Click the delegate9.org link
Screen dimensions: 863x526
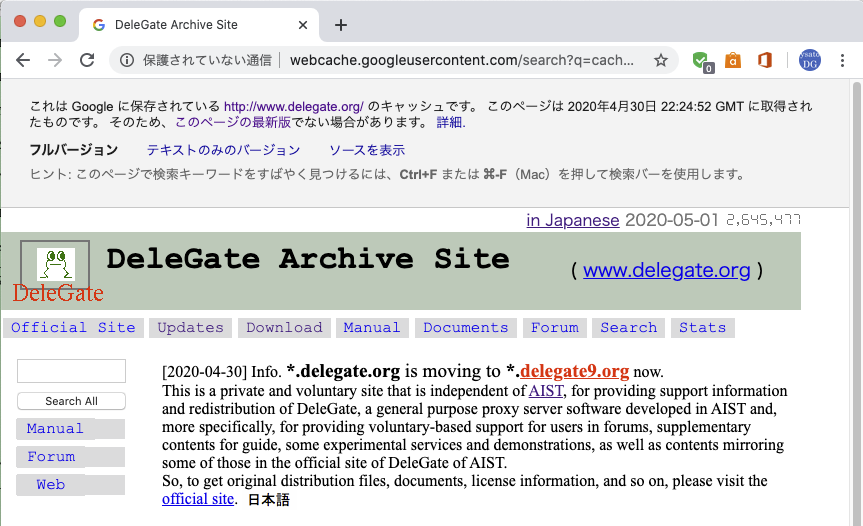click(x=574, y=372)
